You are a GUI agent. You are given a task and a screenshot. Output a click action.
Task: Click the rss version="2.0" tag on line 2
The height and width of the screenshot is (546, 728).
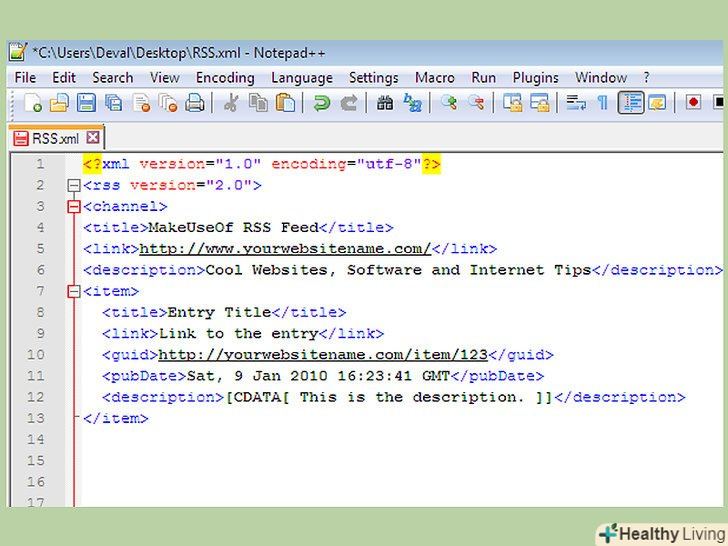(172, 185)
